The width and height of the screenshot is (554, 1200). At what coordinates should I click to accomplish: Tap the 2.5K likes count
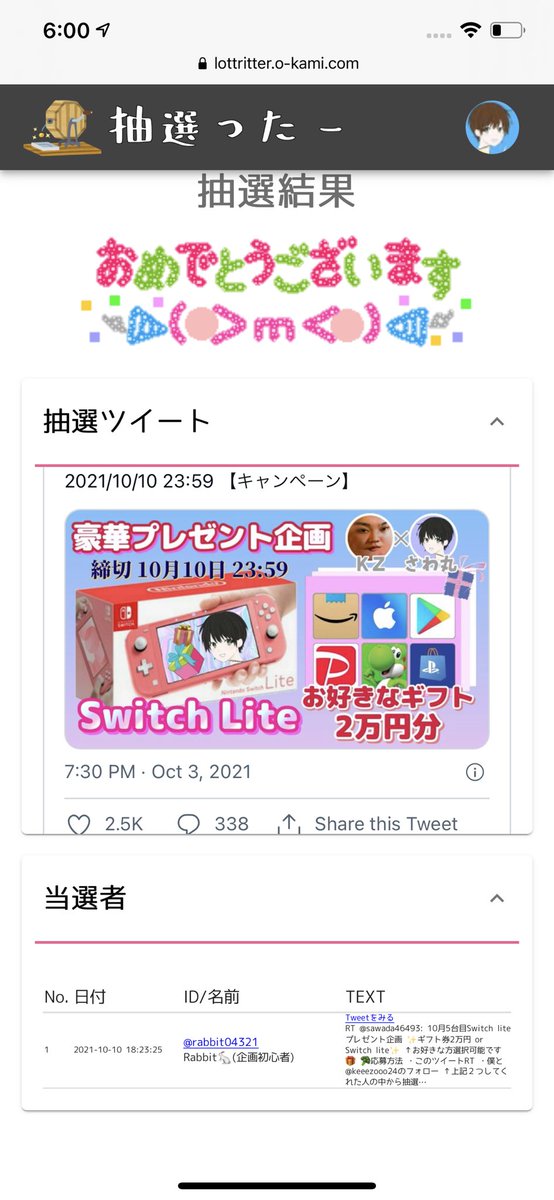[124, 824]
